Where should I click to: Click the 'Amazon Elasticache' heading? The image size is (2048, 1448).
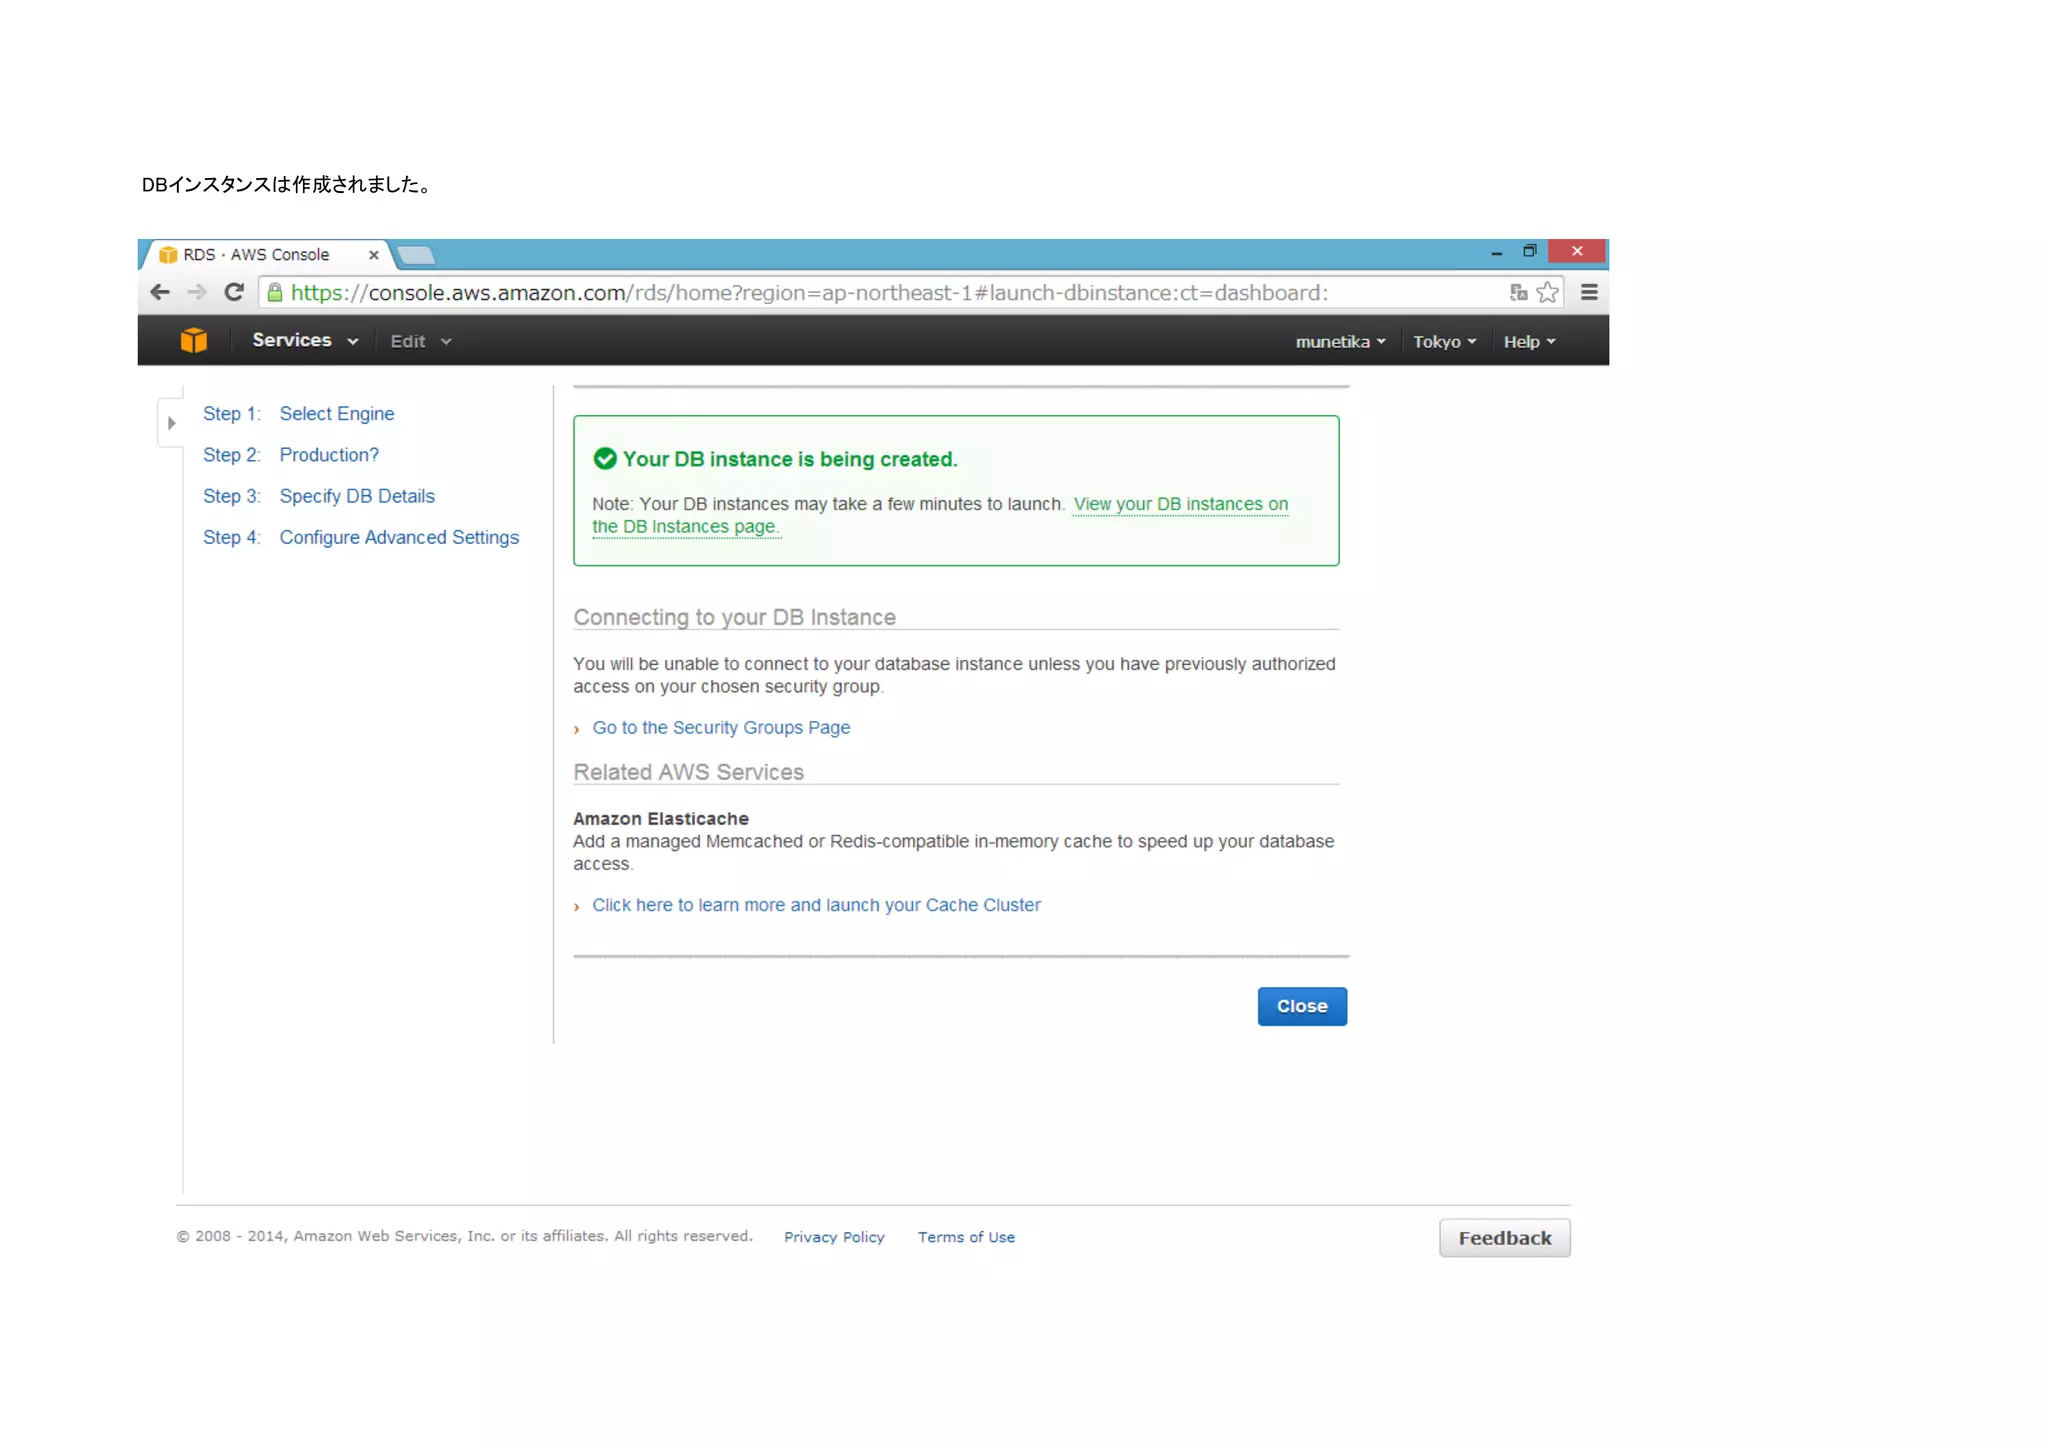coord(660,819)
